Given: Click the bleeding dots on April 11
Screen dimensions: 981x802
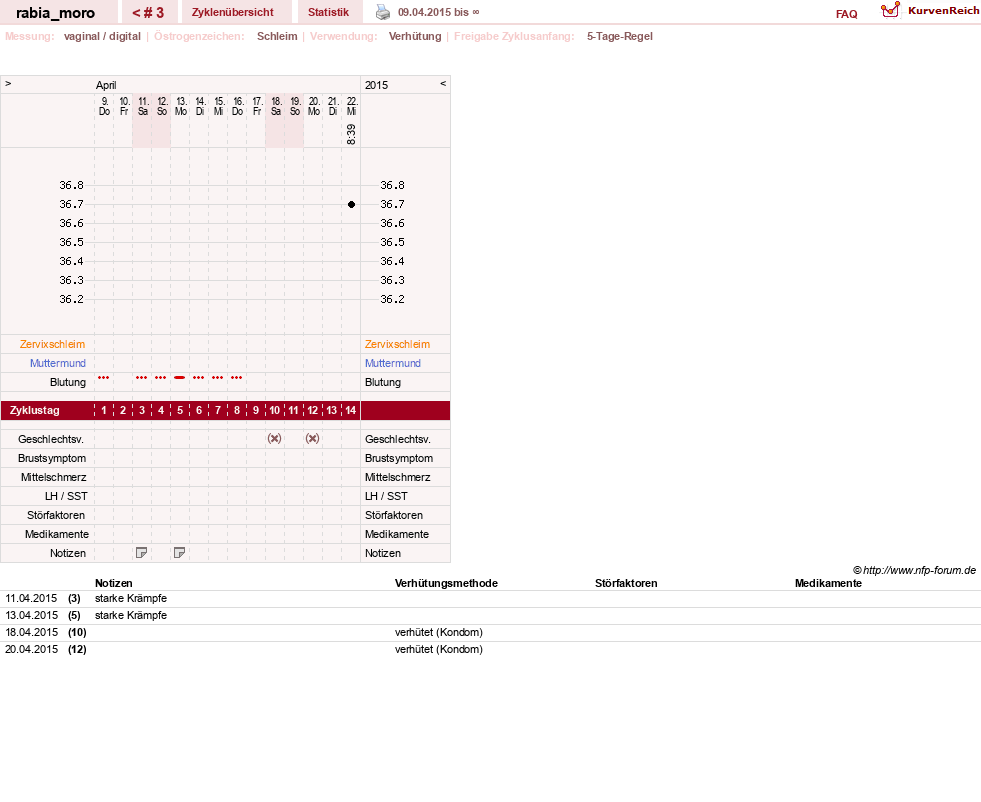Looking at the screenshot, I should tap(142, 378).
